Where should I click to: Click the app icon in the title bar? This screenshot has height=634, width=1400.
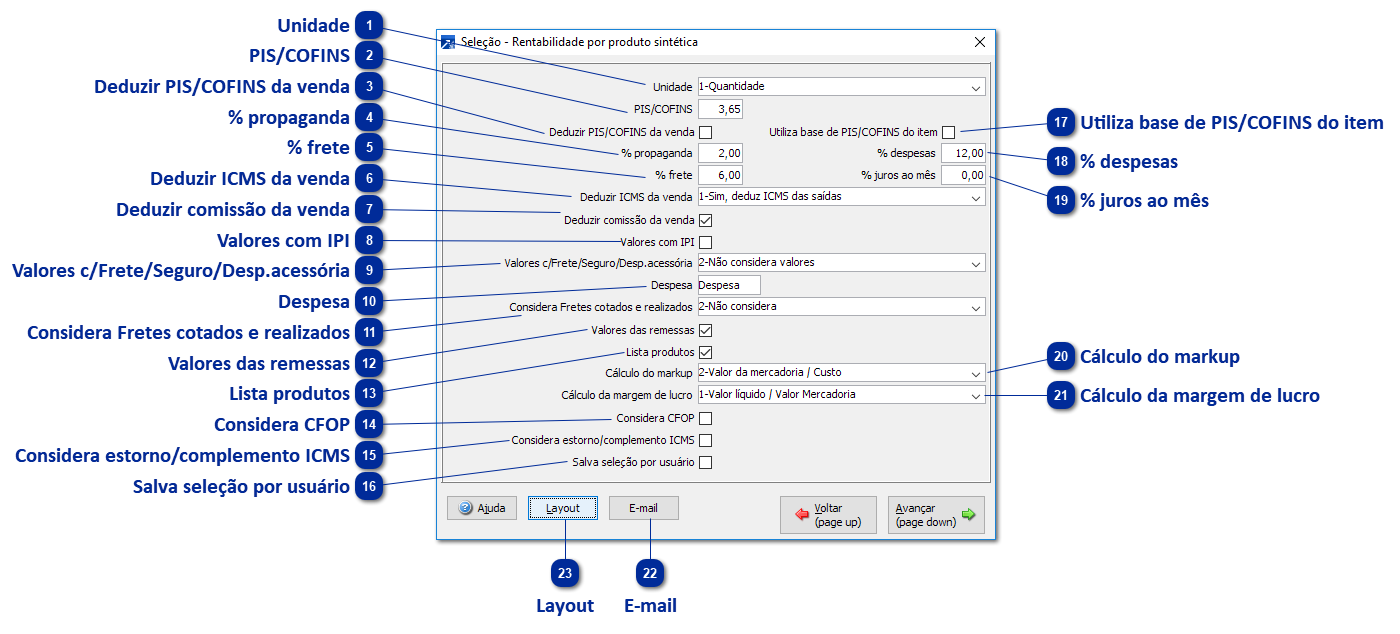tap(449, 43)
